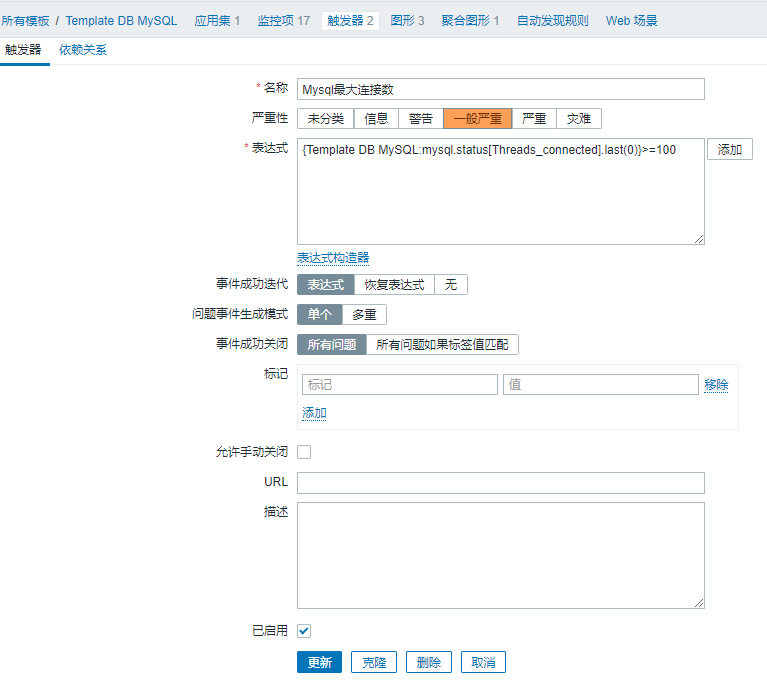Set severity to 严重
767x680 pixels.
[x=534, y=119]
